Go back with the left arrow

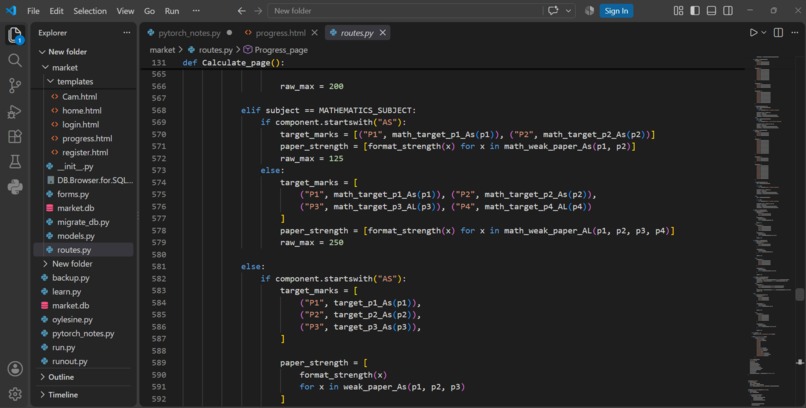(242, 11)
